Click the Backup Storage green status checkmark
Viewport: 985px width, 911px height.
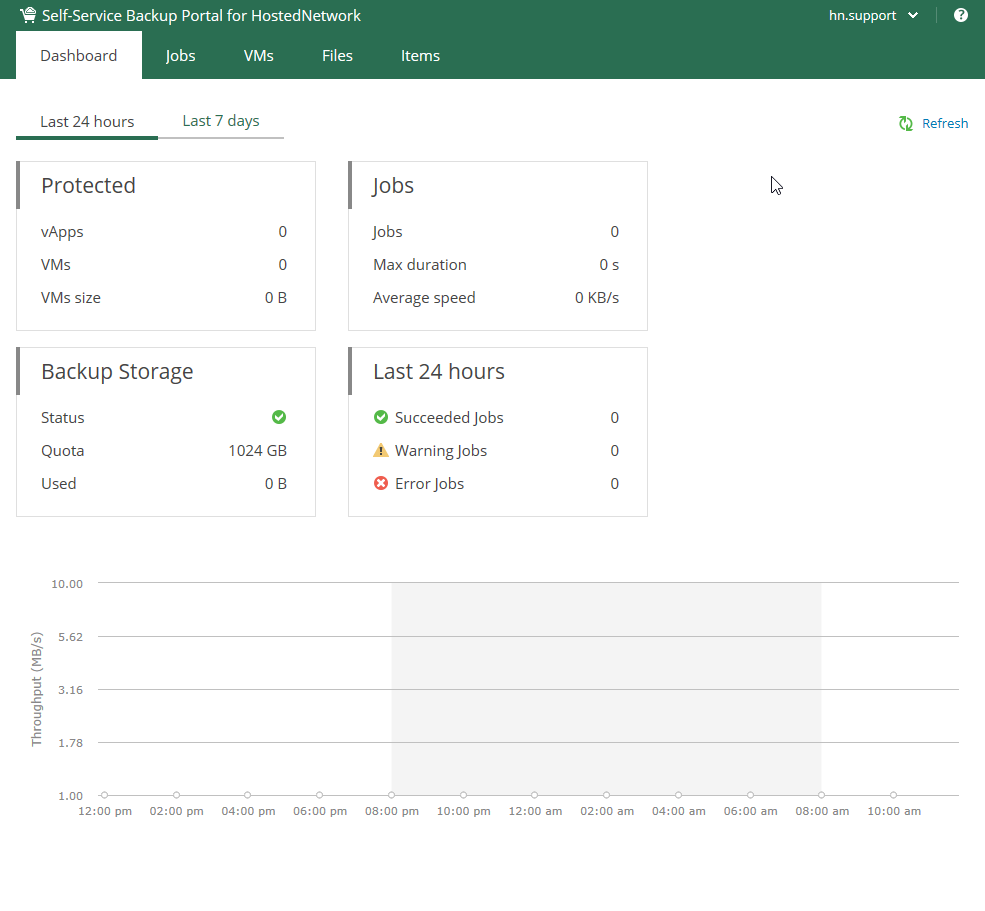click(x=279, y=417)
